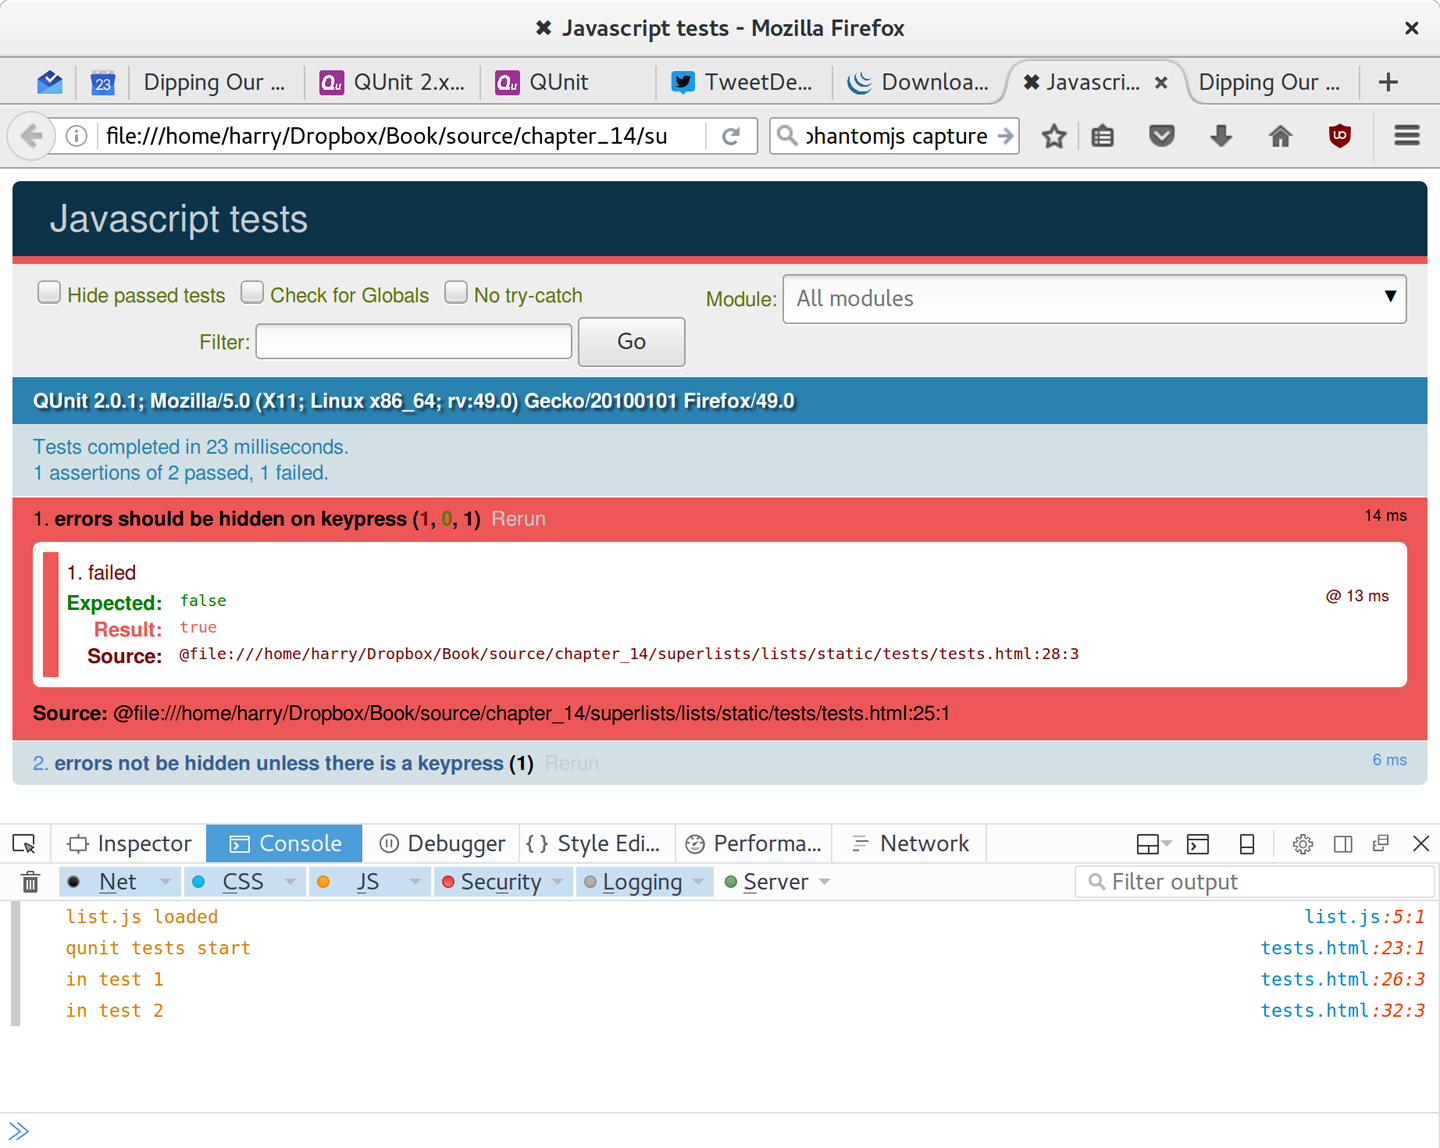
Task: Rerun the failed keypress test
Action: pyautogui.click(x=518, y=519)
